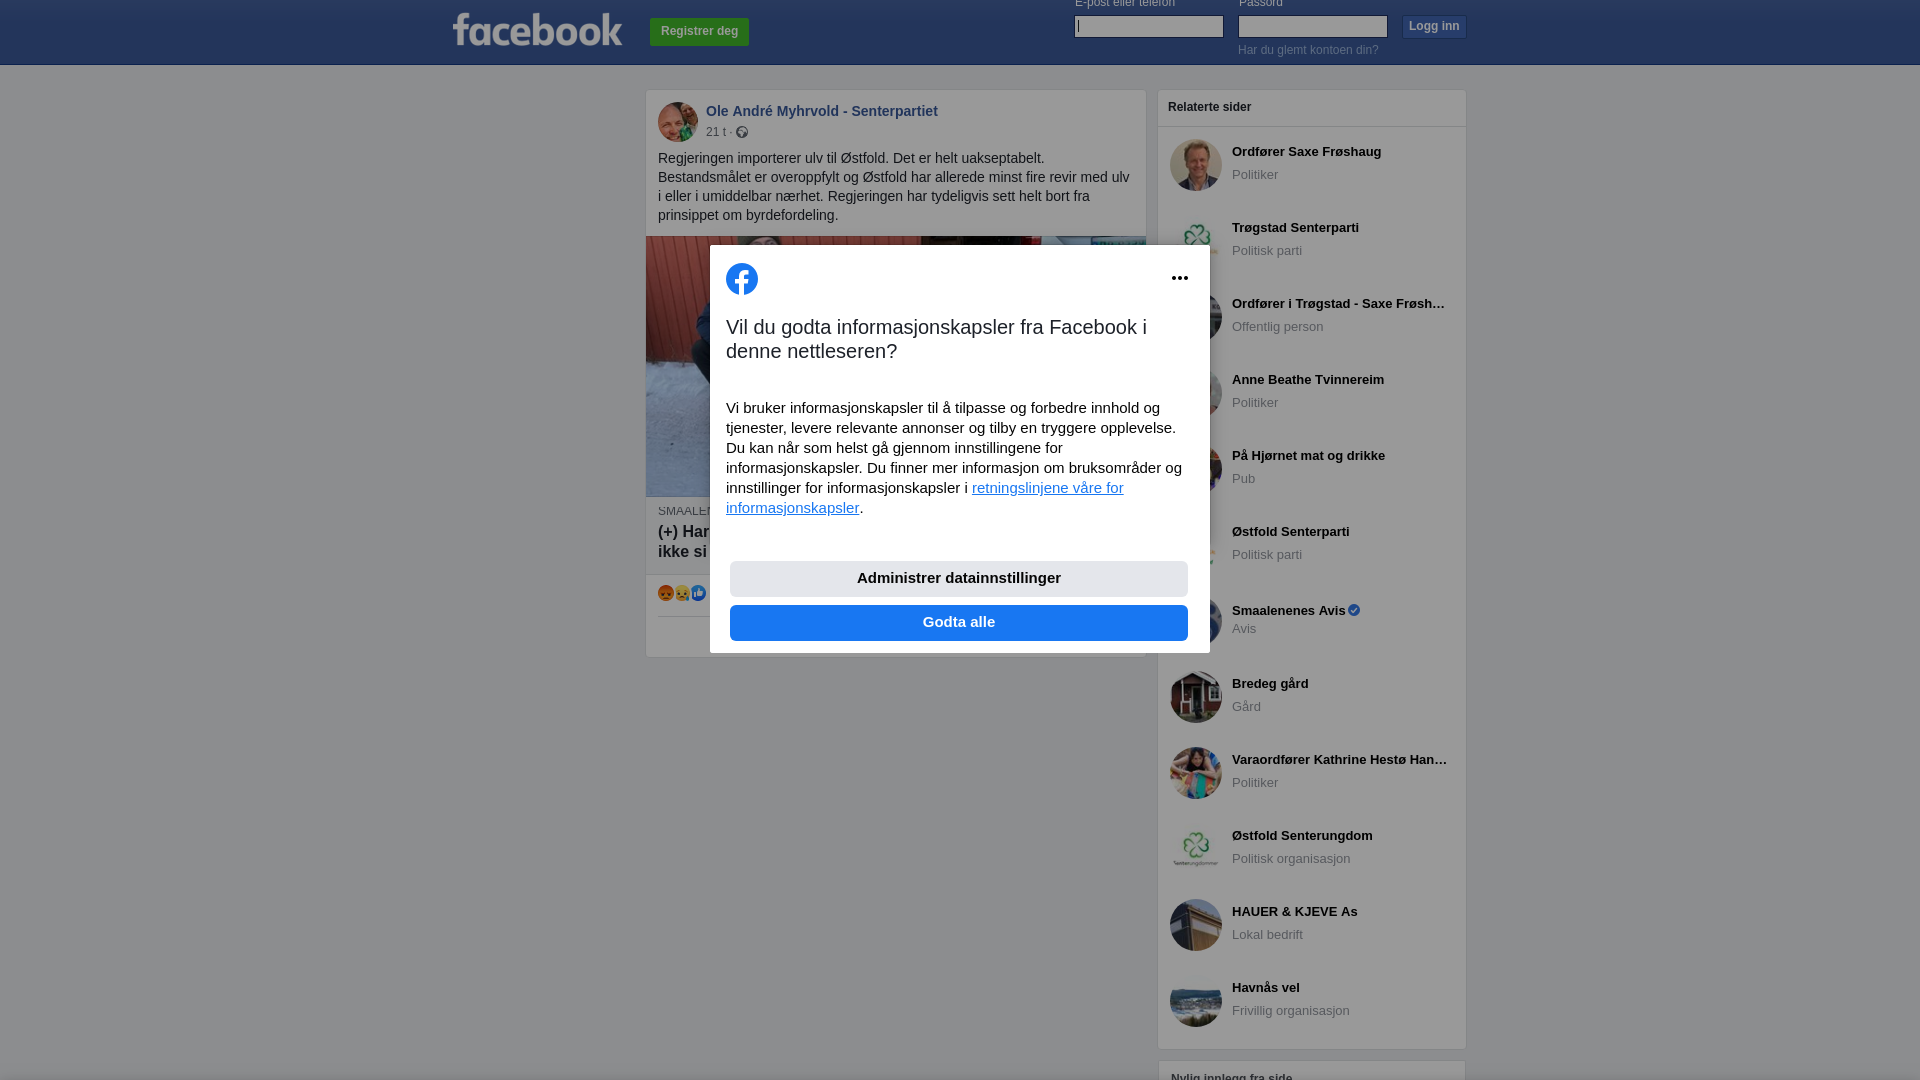1920x1080 pixels.
Task: Click the Logg inn button
Action: (1434, 26)
